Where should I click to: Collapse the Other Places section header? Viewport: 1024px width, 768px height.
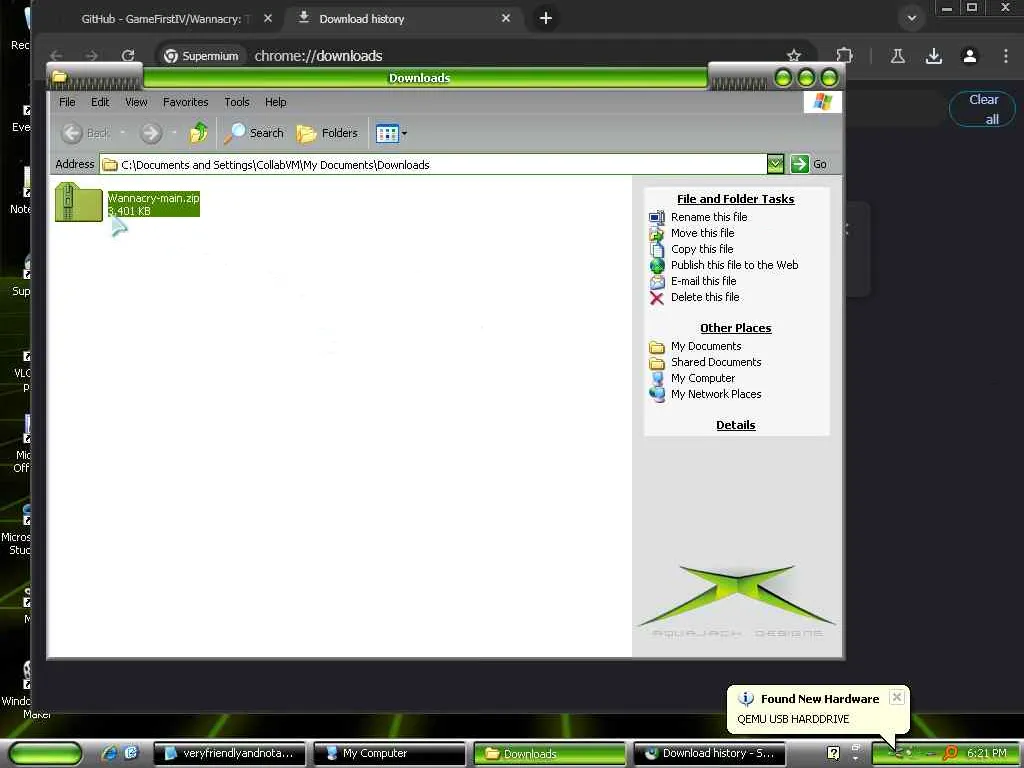click(735, 328)
